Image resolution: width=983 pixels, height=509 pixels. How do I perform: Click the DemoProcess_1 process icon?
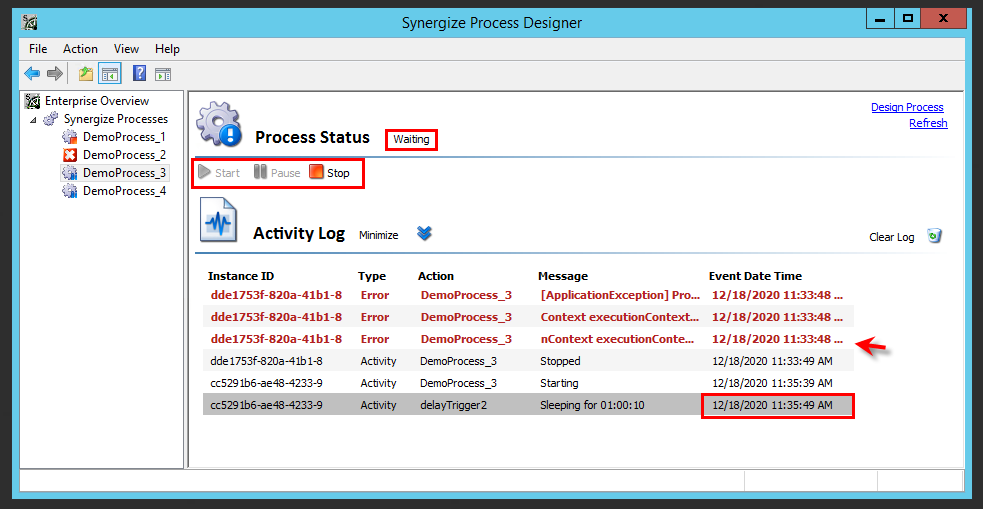coord(70,137)
